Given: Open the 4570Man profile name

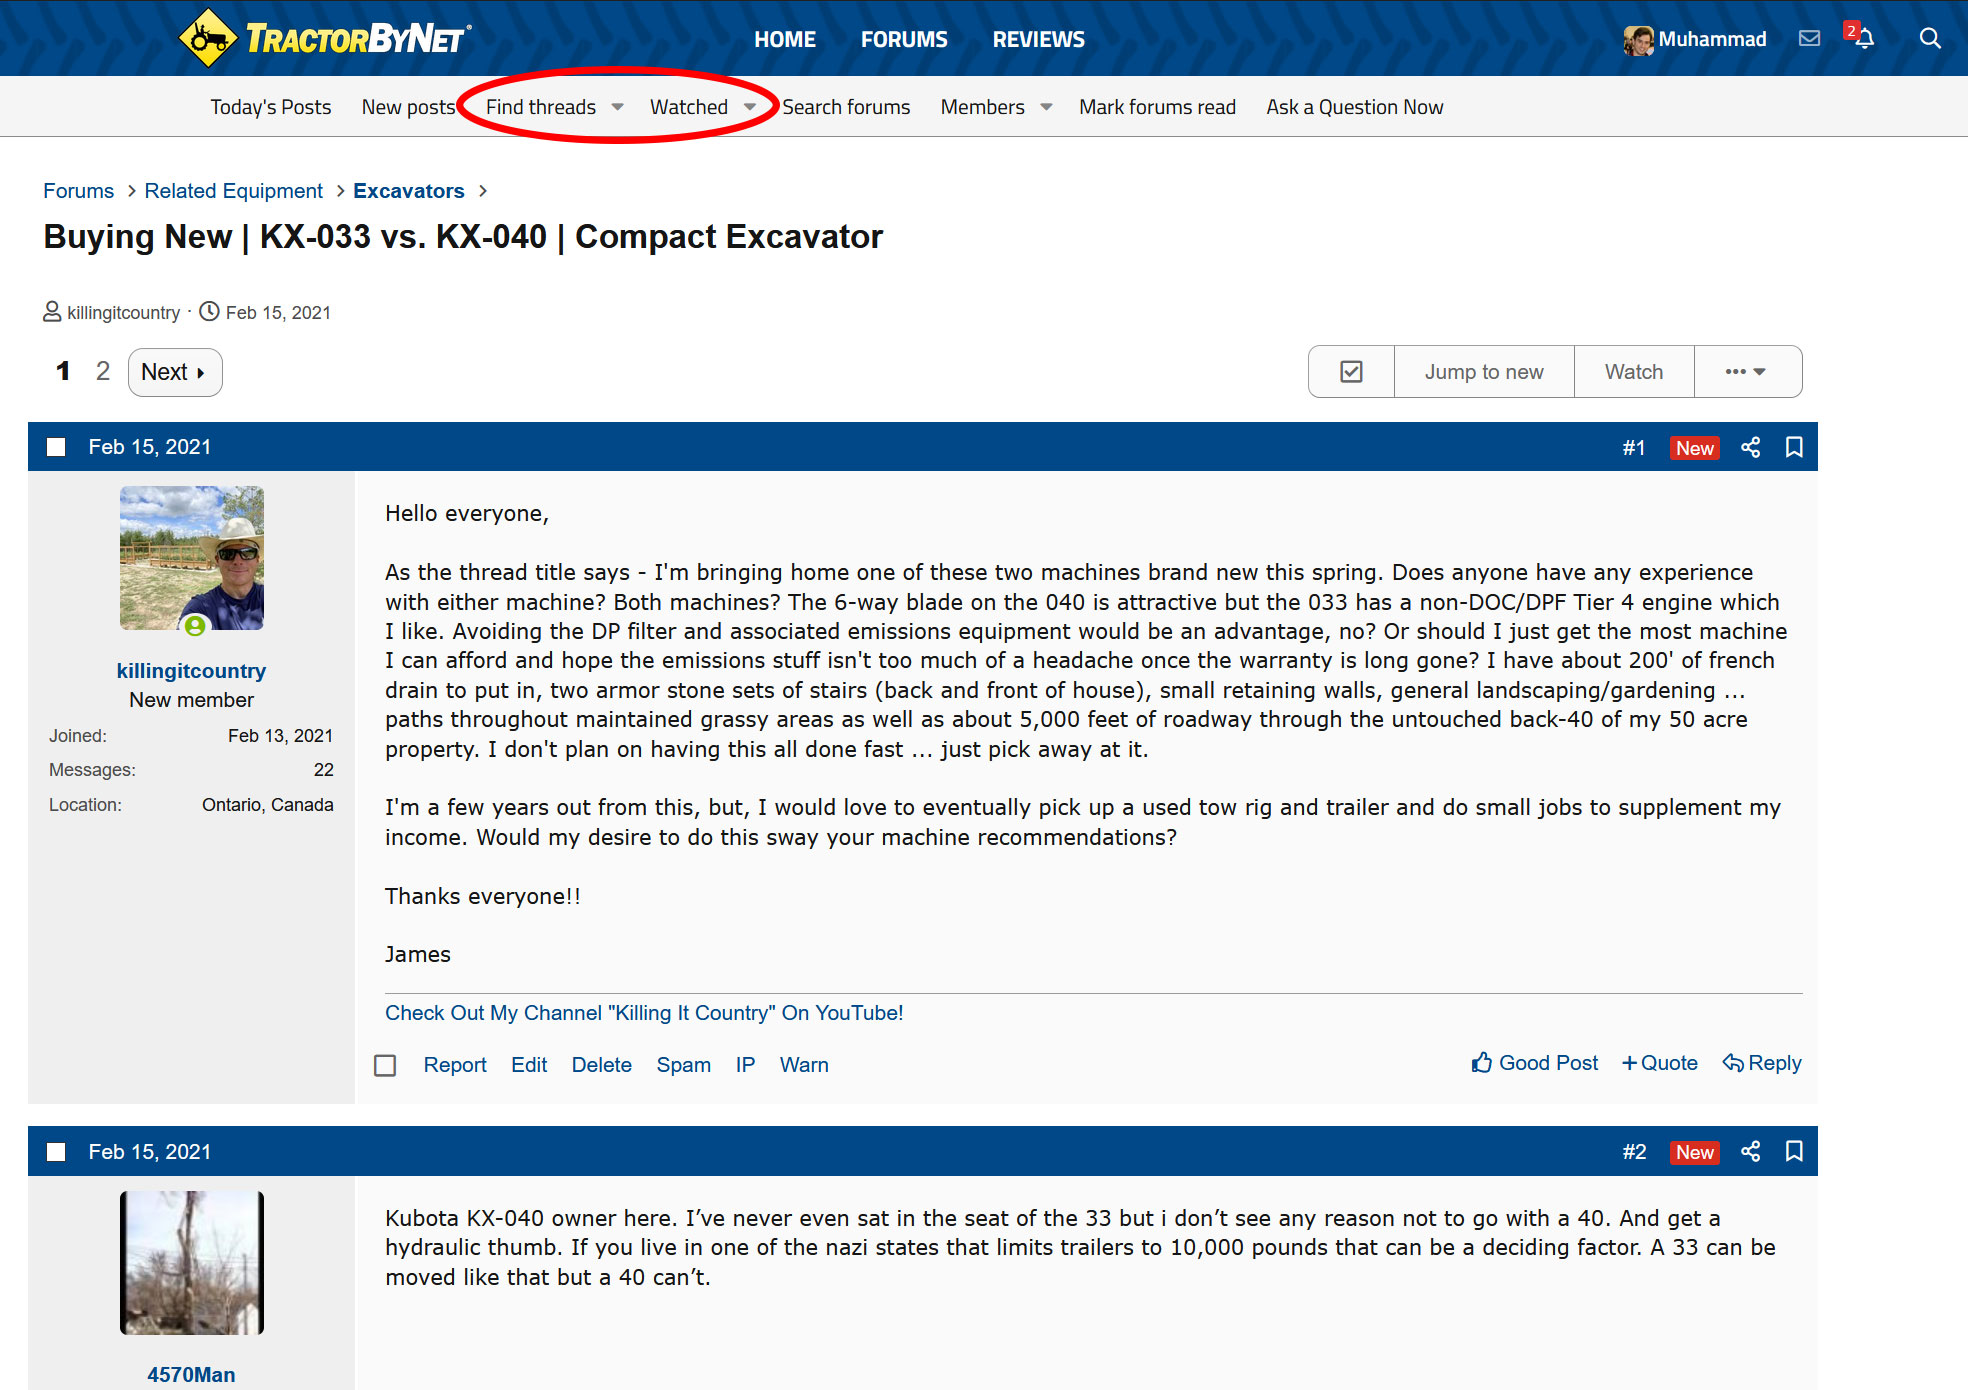Looking at the screenshot, I should 191,1375.
